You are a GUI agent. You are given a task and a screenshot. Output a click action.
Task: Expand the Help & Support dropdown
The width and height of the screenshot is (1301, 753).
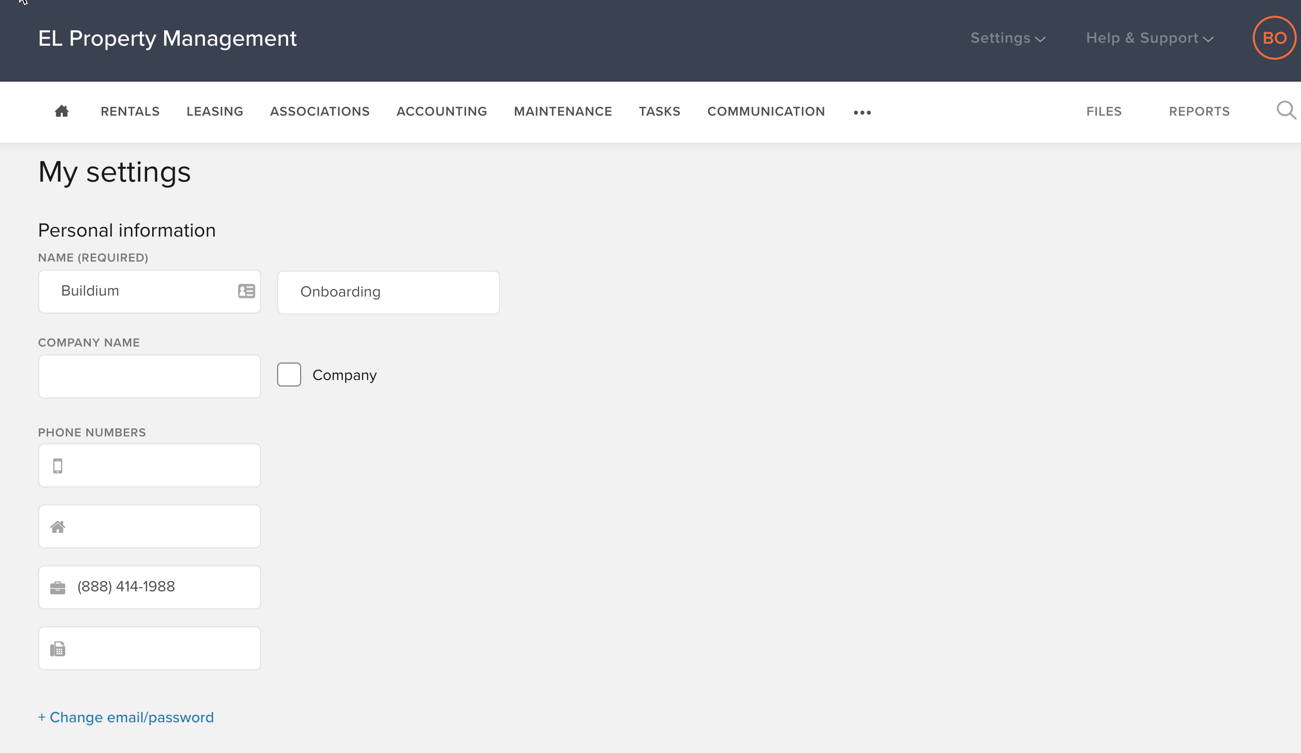(x=1149, y=38)
